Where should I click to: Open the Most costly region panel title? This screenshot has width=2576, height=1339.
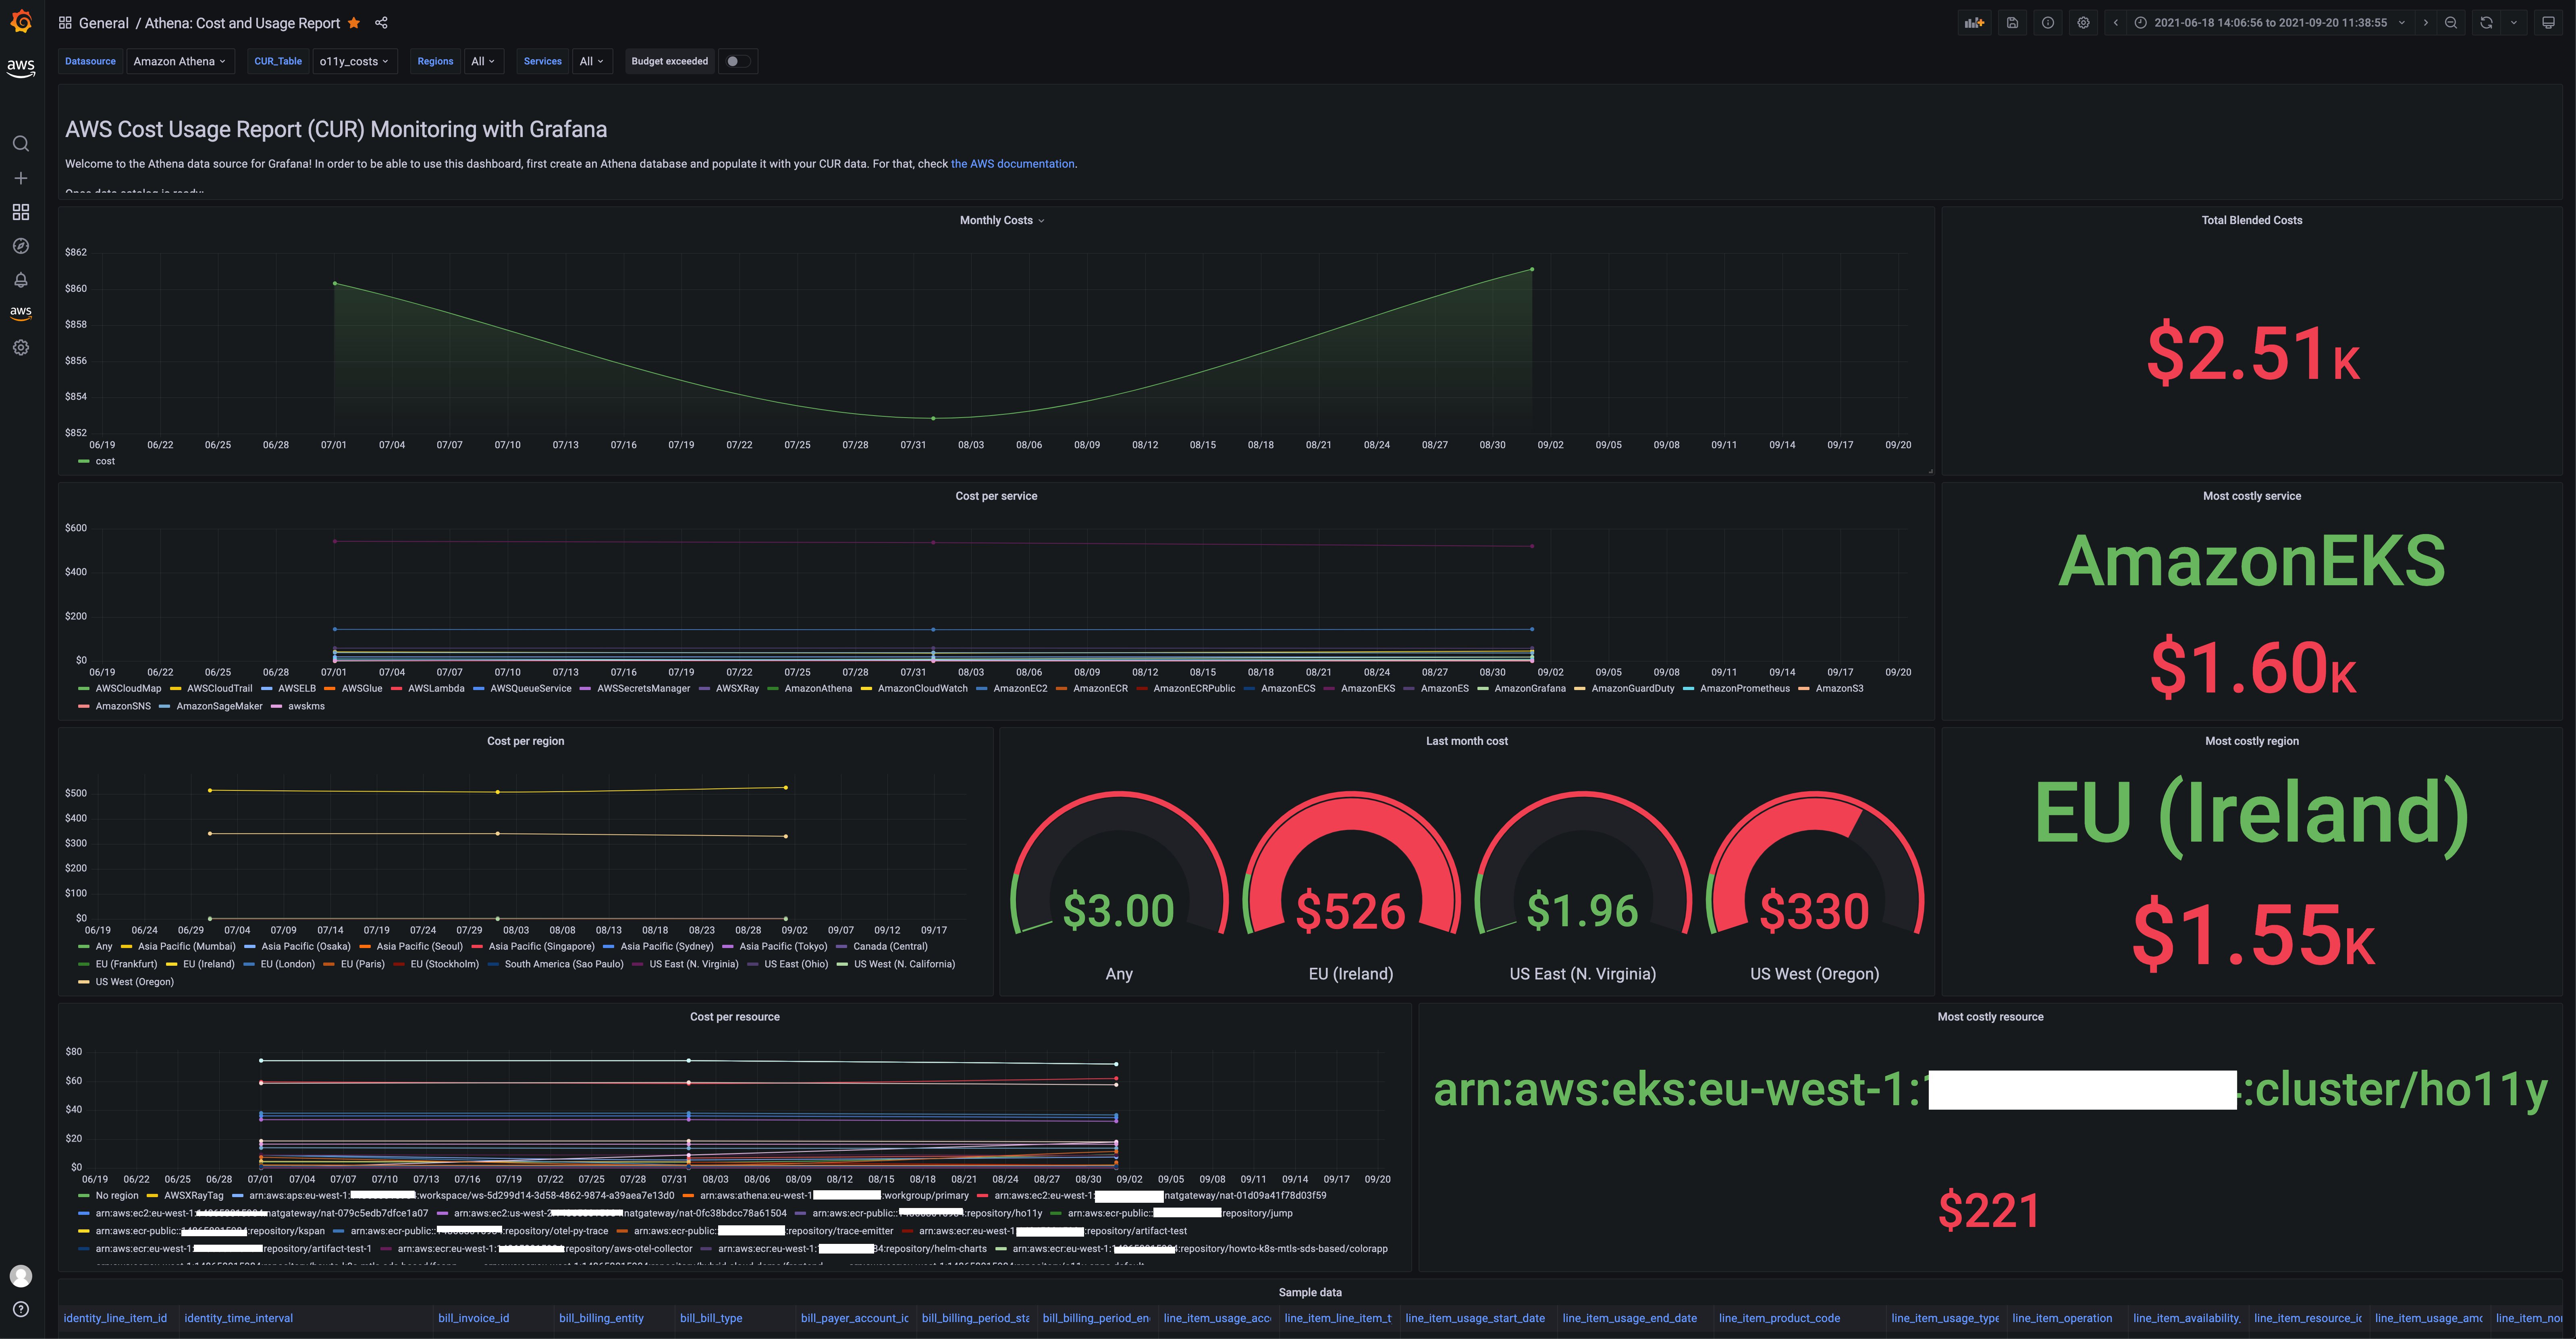(2251, 741)
